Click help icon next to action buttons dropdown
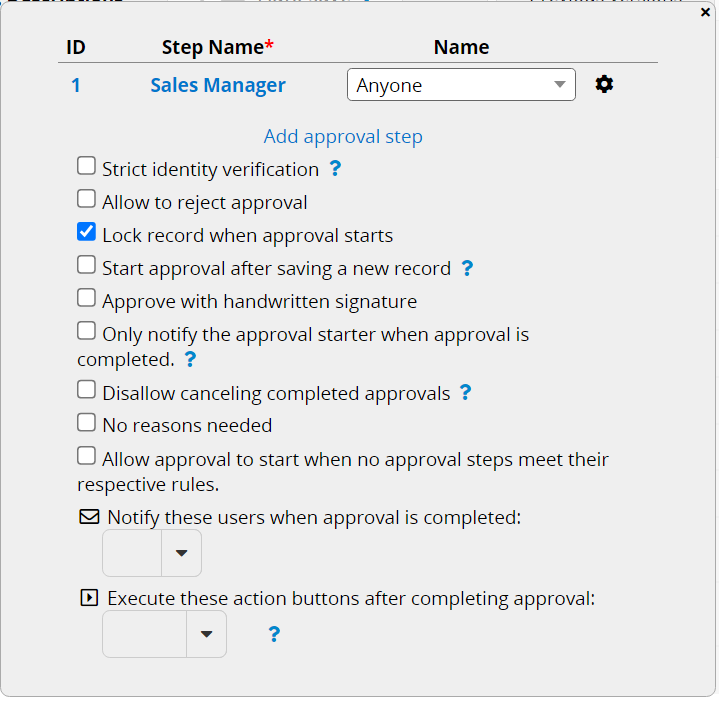Image resolution: width=719 pixels, height=701 pixels. pyautogui.click(x=274, y=634)
